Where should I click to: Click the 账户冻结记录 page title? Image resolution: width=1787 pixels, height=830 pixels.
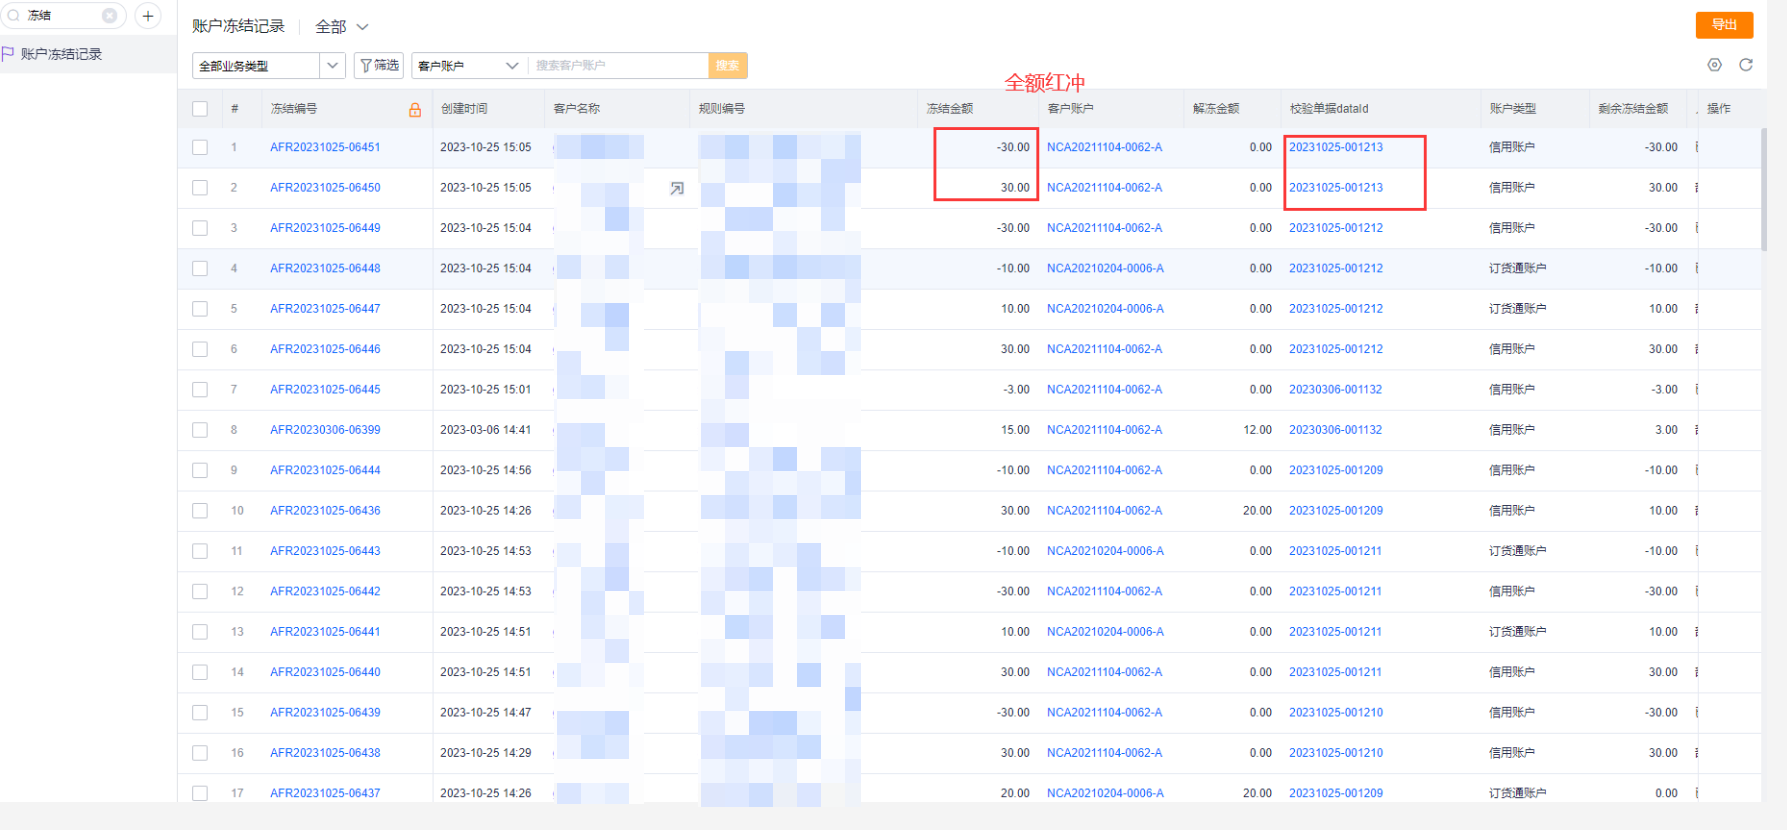[x=238, y=26]
